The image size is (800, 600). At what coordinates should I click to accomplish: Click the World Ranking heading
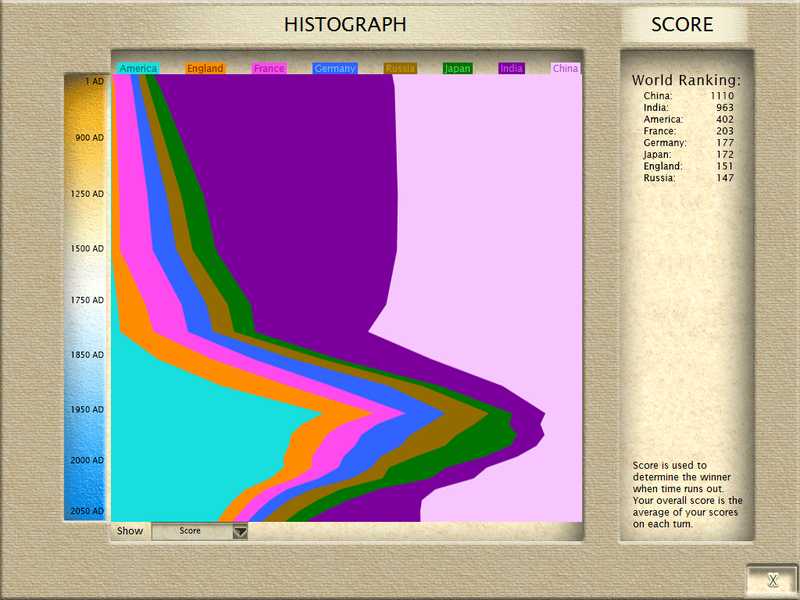[686, 80]
